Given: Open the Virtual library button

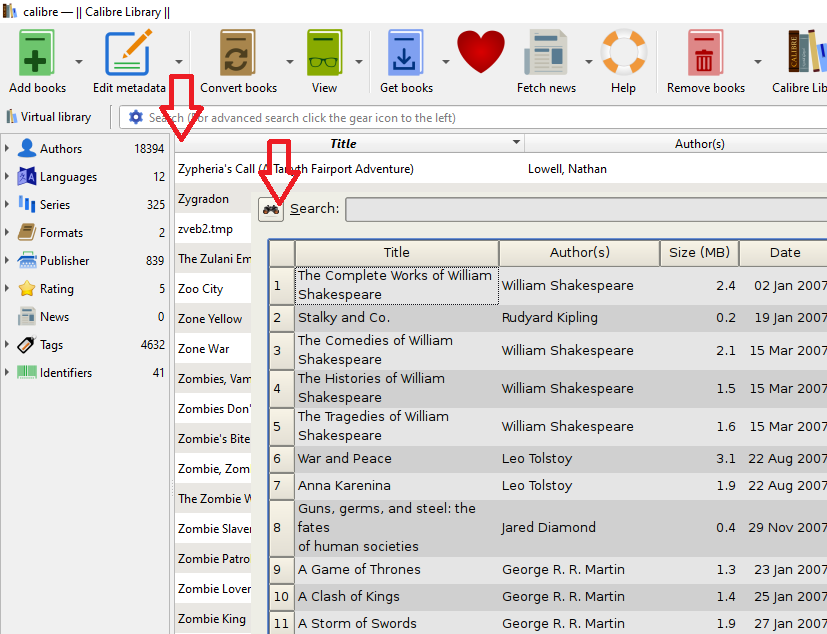Looking at the screenshot, I should click(49, 117).
